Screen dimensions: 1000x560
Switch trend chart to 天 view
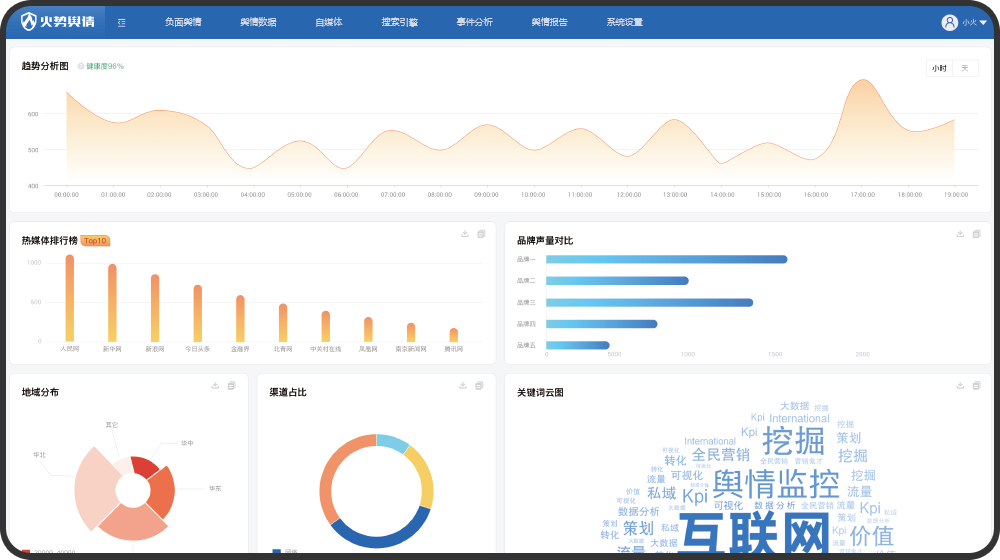click(x=965, y=68)
